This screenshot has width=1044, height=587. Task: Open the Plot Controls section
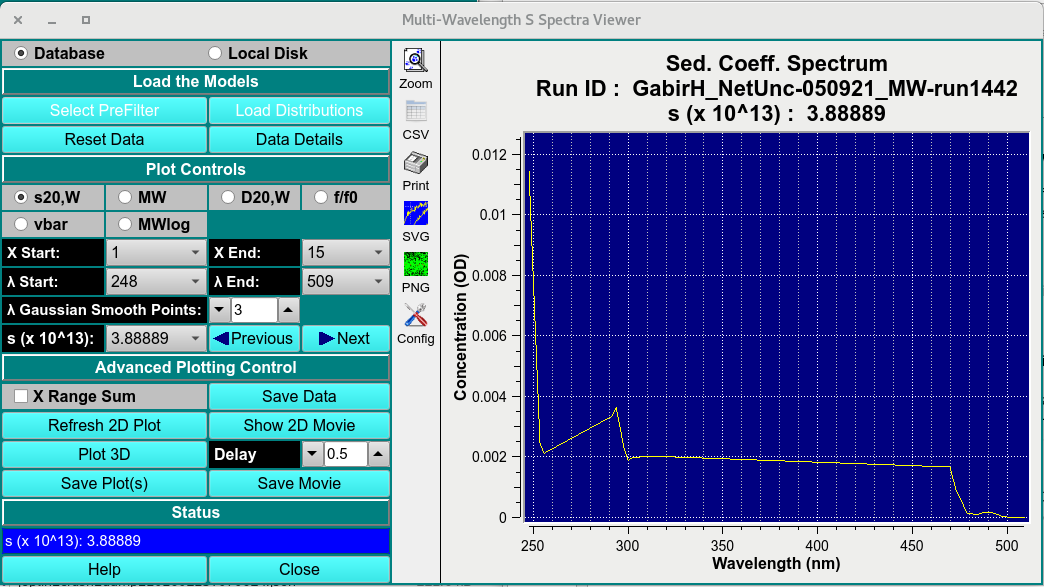[x=195, y=168]
